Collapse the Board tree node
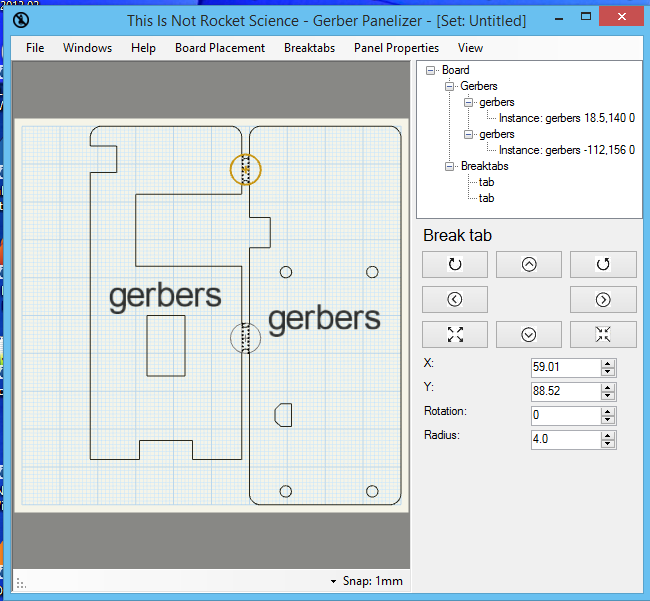The height and width of the screenshot is (601, 650). [430, 70]
